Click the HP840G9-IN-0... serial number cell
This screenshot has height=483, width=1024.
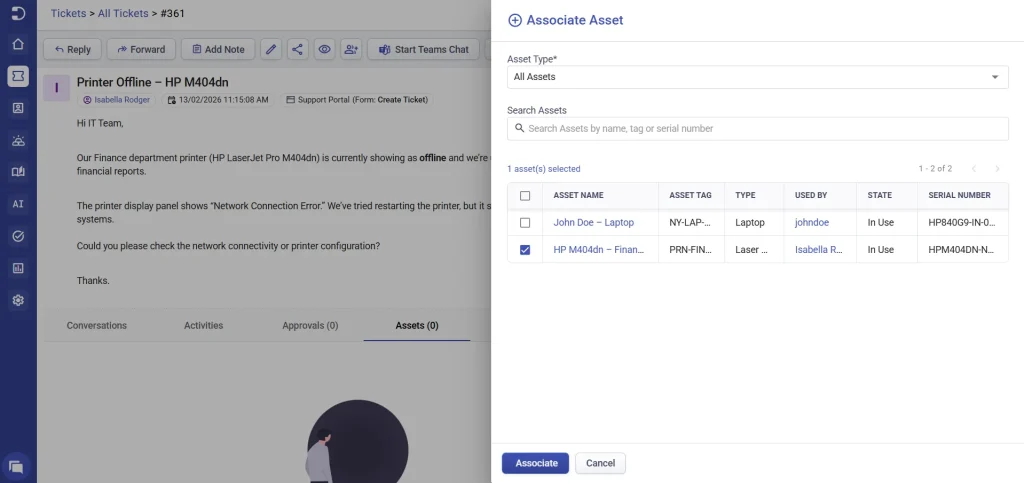coord(962,223)
